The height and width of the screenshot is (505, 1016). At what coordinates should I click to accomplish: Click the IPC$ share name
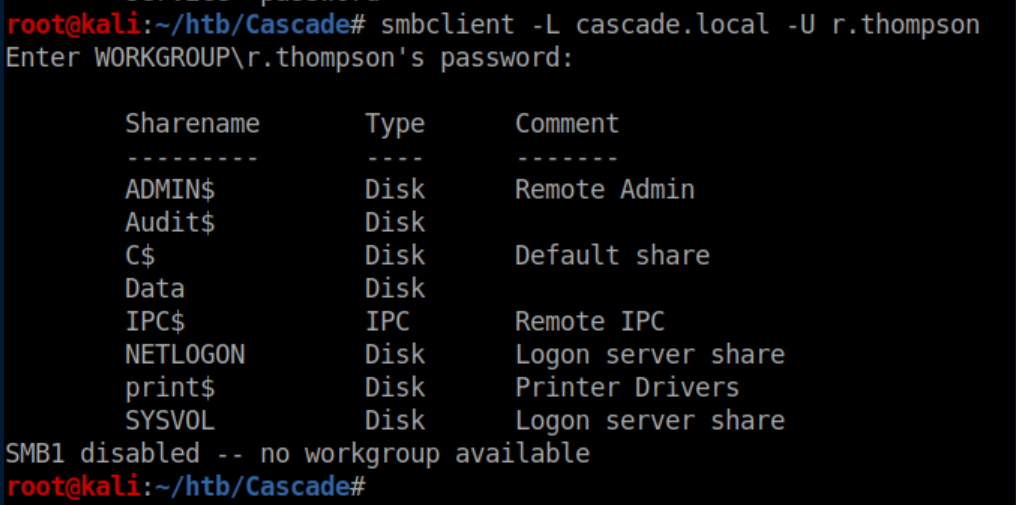[155, 321]
